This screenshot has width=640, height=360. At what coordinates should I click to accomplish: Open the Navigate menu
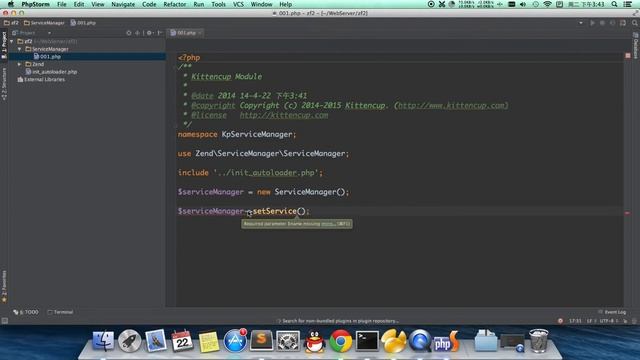coord(123,4)
